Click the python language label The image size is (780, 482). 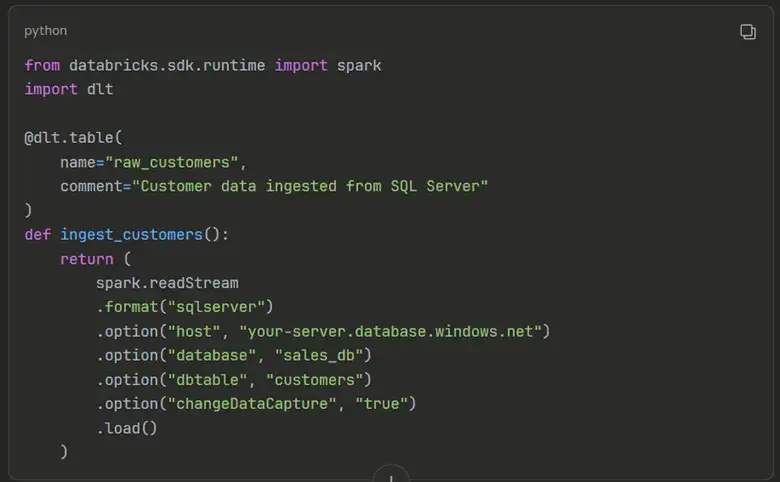tap(45, 31)
